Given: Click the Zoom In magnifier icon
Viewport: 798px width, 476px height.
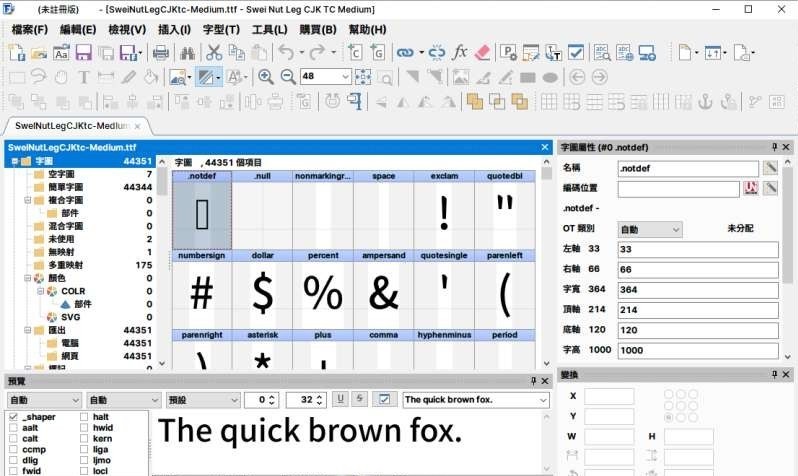Looking at the screenshot, I should [265, 76].
